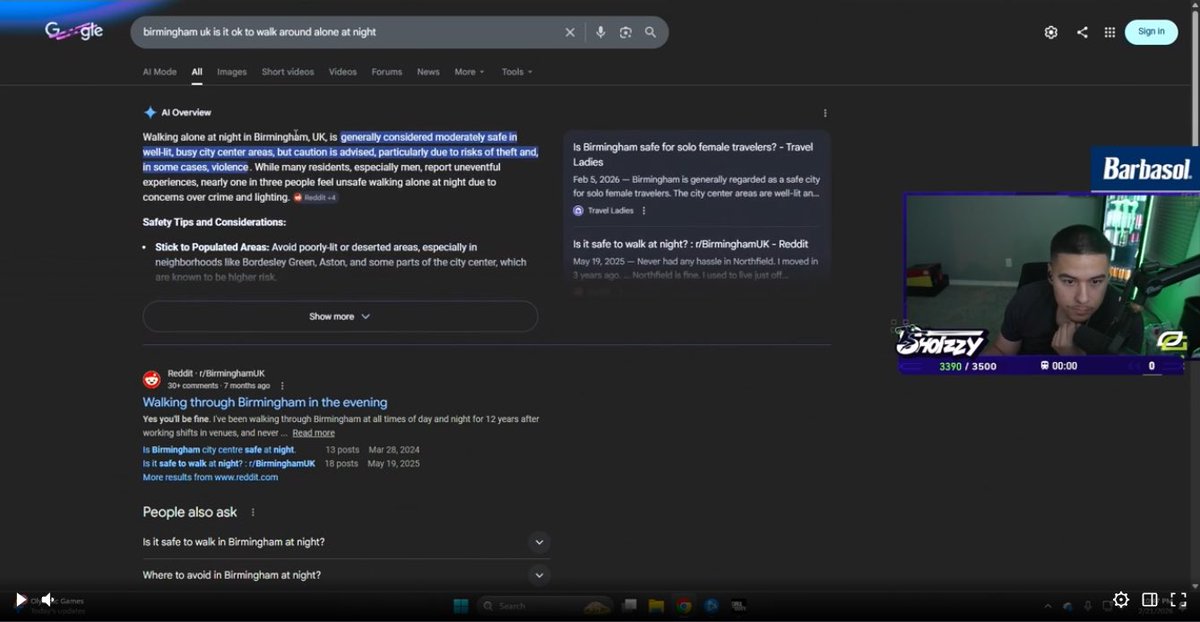This screenshot has height=622, width=1200.
Task: Click the Google logo
Action: (x=74, y=32)
